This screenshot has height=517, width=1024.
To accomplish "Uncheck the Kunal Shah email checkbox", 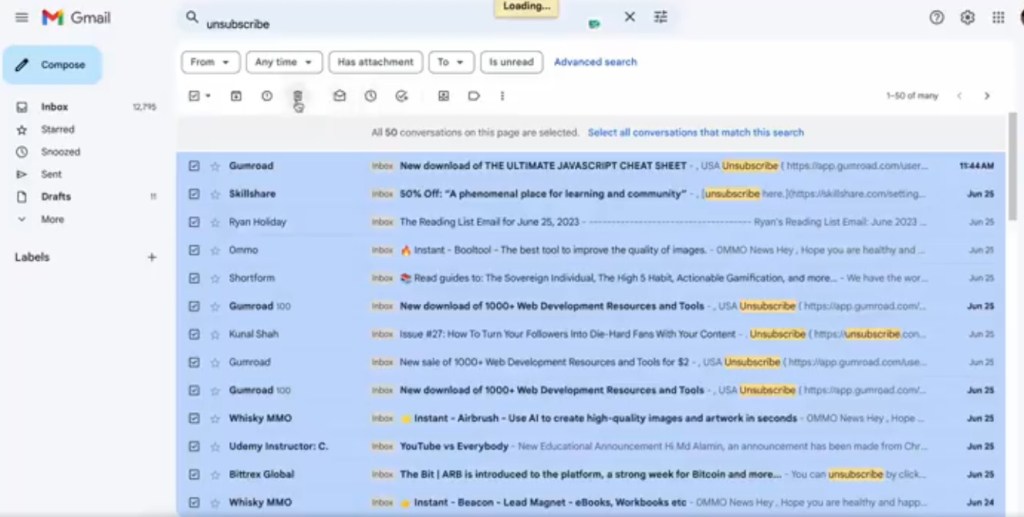I will [x=194, y=334].
